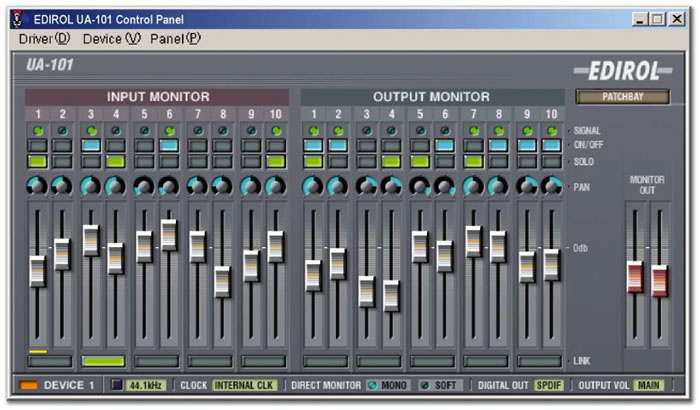The width and height of the screenshot is (700, 410).
Task: Open the 44.1kHz sample rate selector
Action: click(146, 384)
